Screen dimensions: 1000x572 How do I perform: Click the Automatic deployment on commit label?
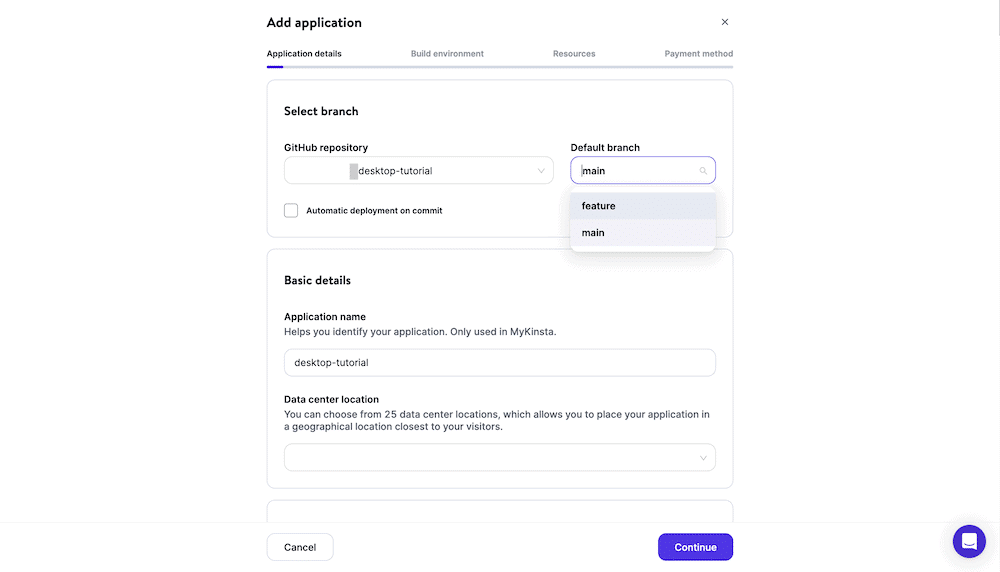374,211
